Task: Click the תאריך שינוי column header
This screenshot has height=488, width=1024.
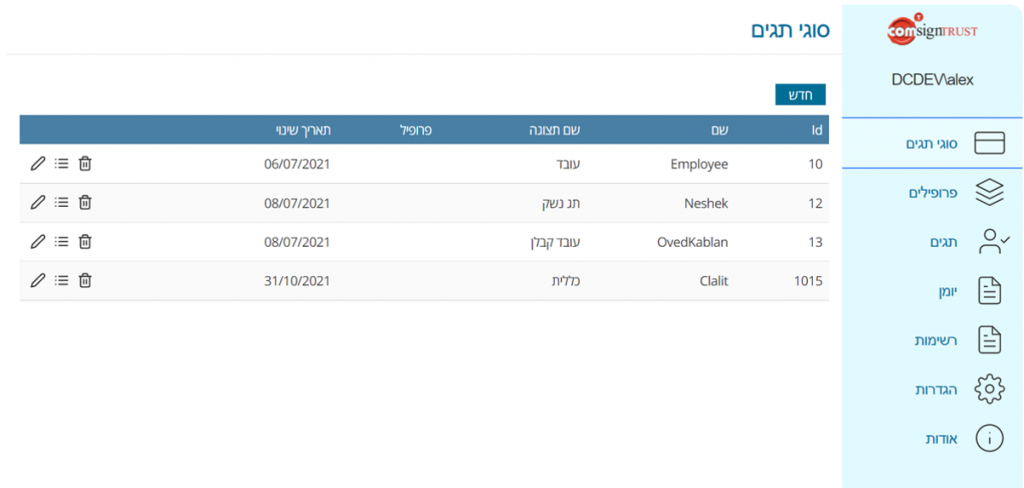Action: click(x=303, y=130)
